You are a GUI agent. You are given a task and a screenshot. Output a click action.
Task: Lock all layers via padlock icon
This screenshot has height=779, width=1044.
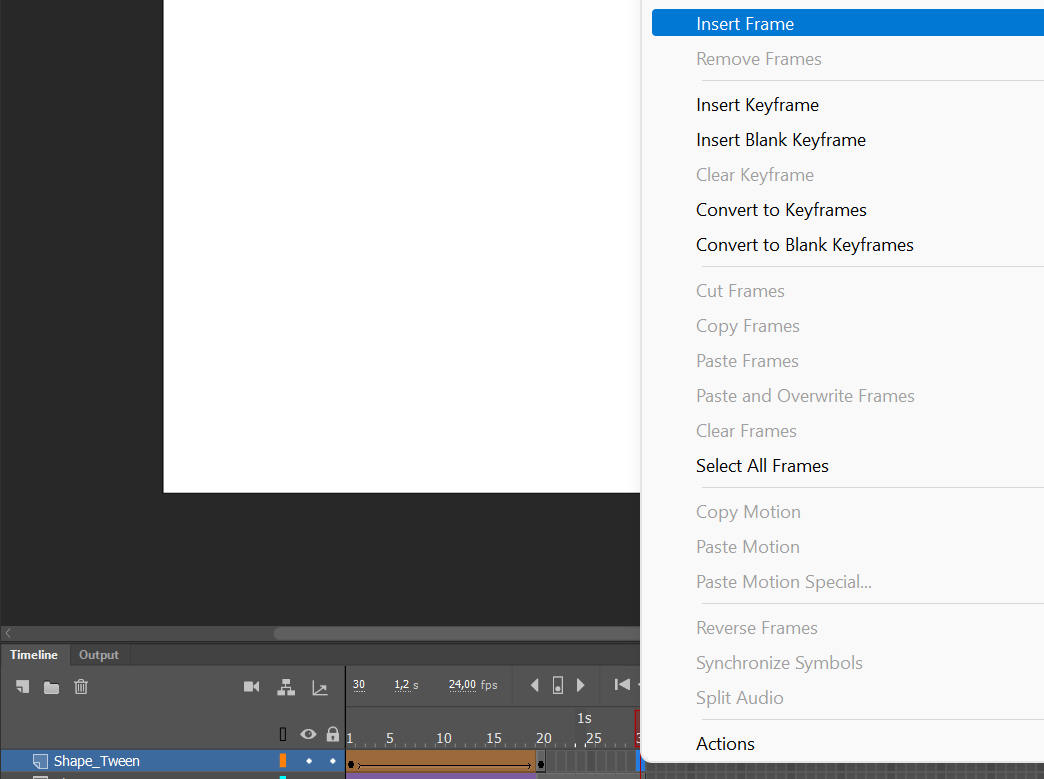pos(333,734)
